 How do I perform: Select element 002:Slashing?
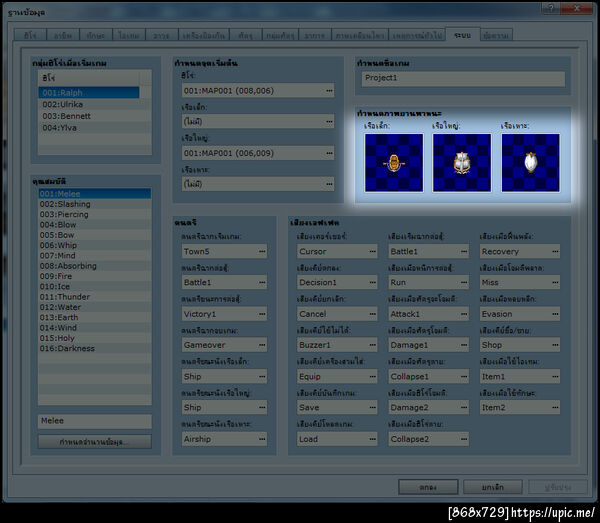tap(95, 204)
